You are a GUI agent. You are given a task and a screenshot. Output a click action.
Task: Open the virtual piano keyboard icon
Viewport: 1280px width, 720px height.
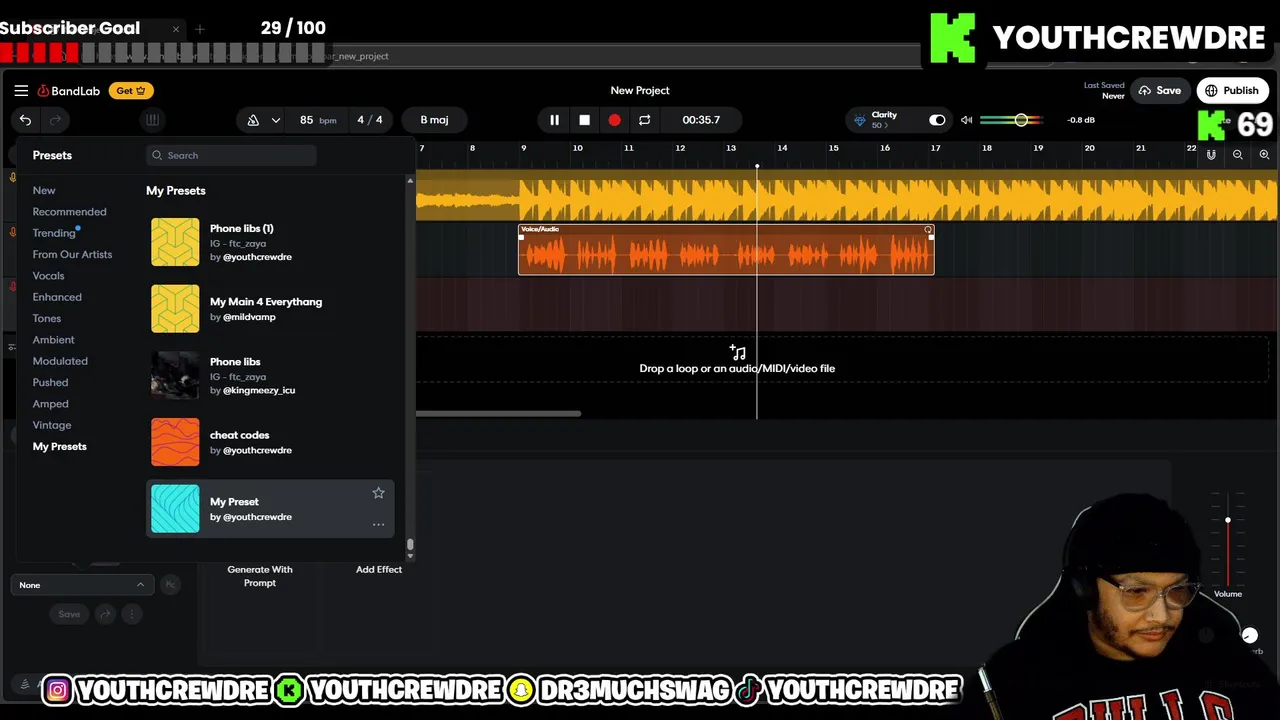click(x=152, y=120)
